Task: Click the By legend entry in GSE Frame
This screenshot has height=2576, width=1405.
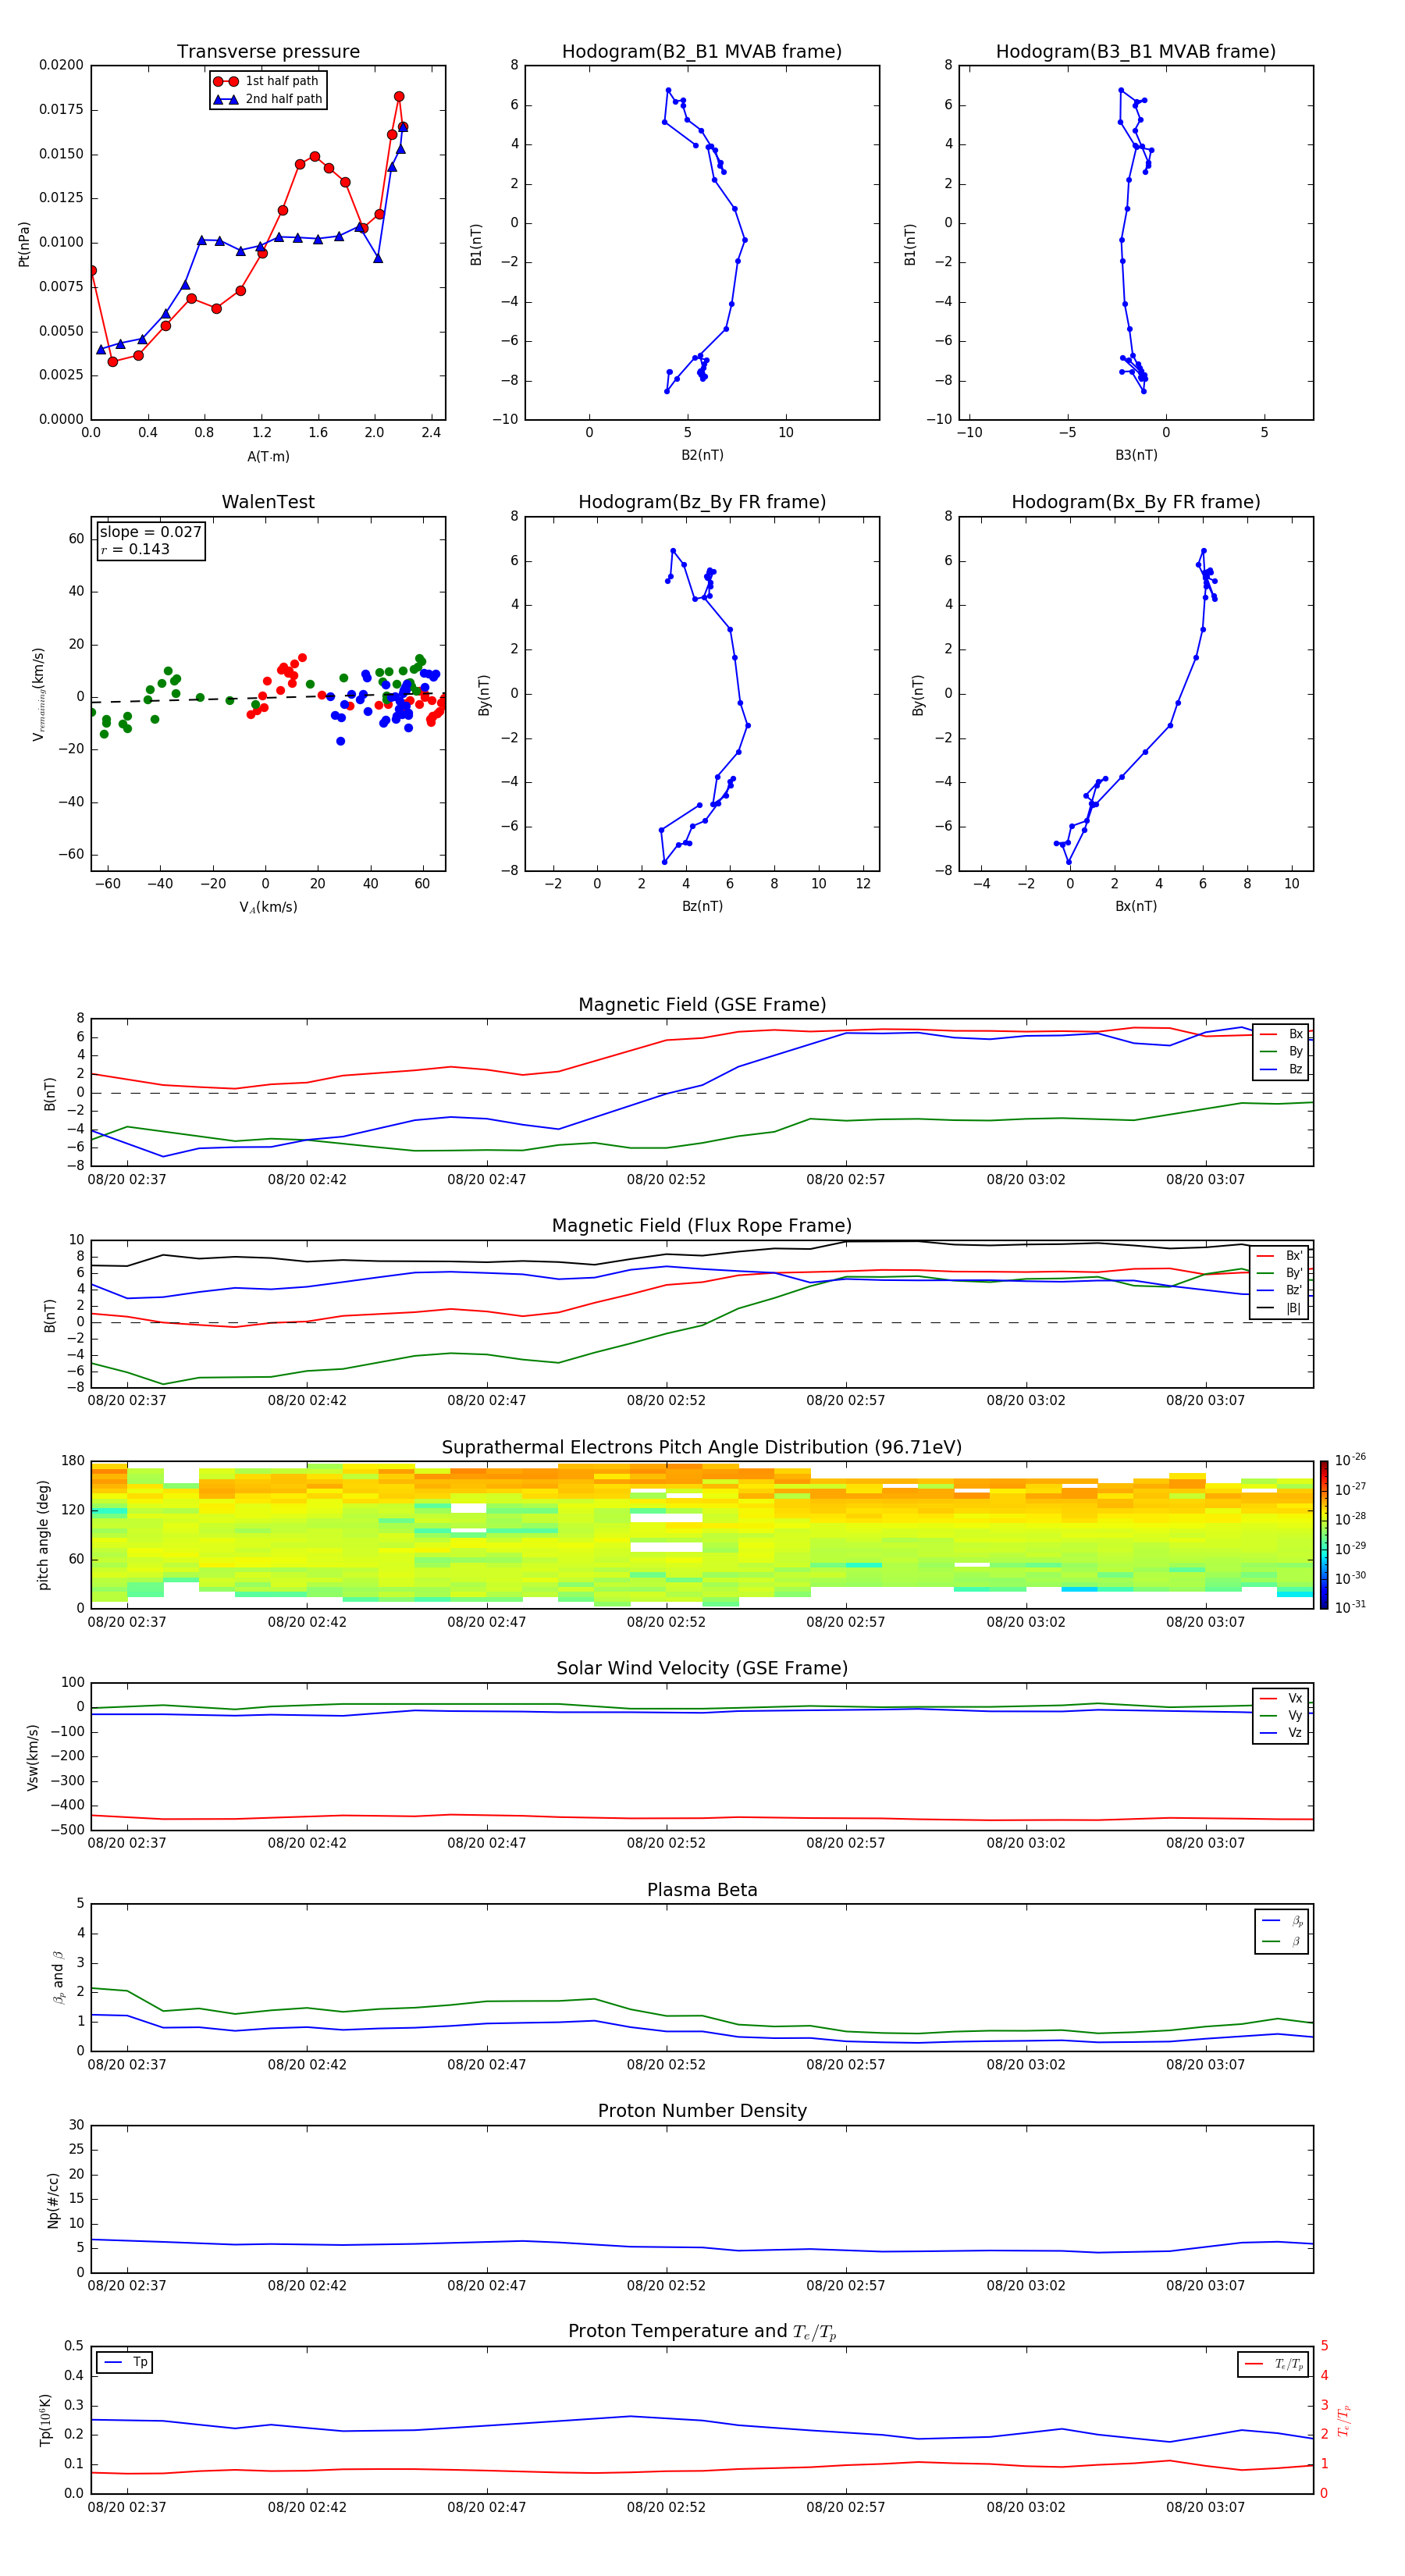Action: point(1281,1051)
